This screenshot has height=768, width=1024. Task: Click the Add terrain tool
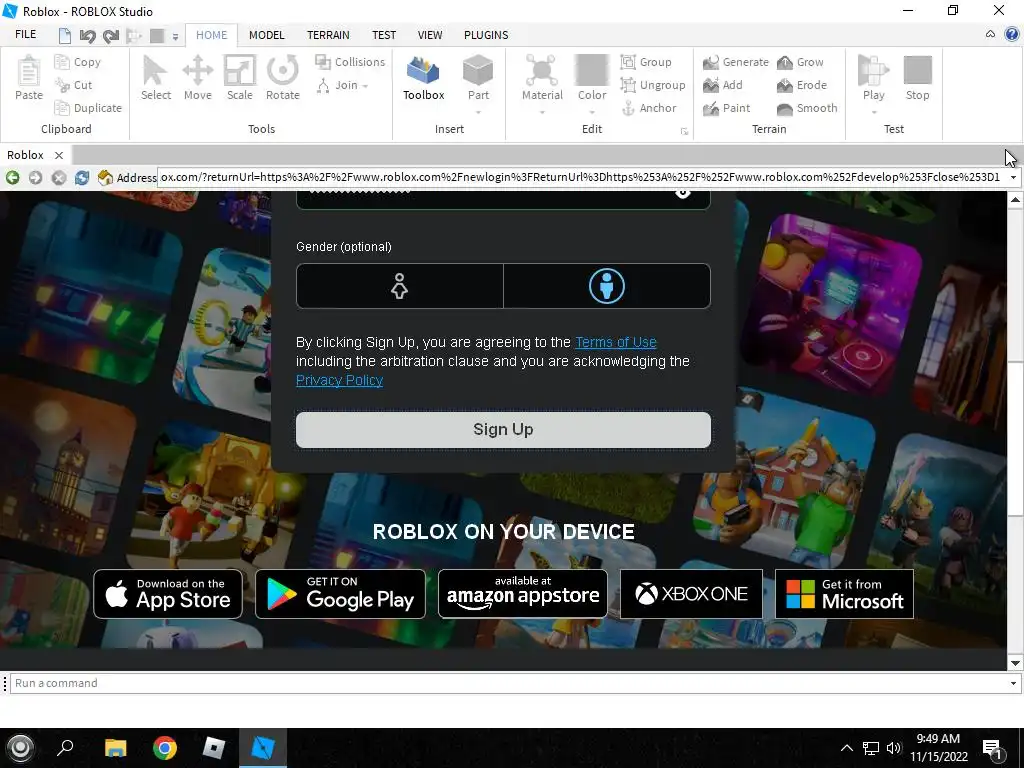(722, 85)
